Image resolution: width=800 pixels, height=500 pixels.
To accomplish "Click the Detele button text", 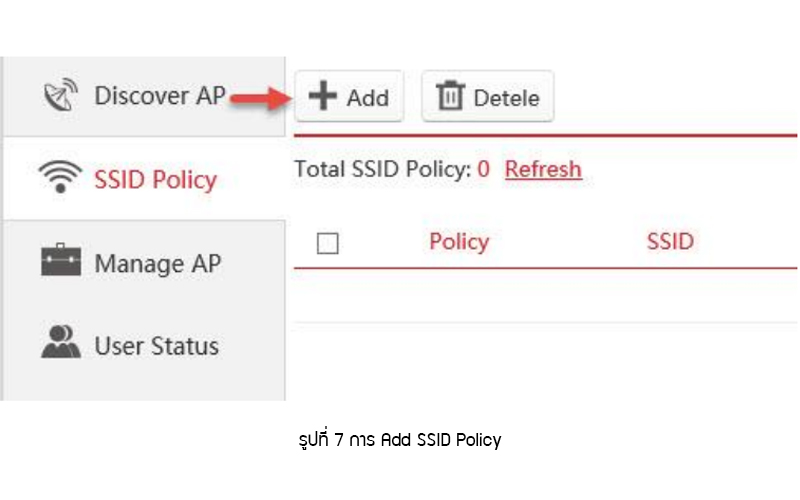I will (506, 98).
